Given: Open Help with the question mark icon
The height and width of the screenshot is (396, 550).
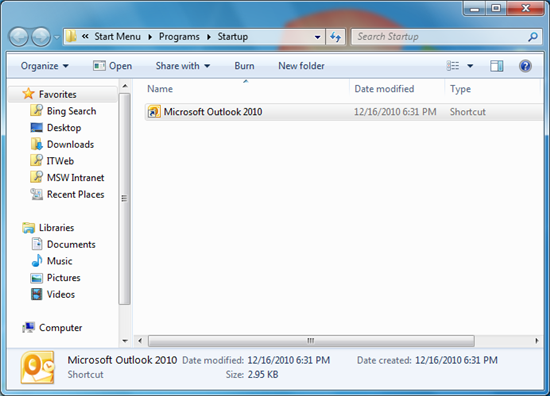Looking at the screenshot, I should coord(525,66).
